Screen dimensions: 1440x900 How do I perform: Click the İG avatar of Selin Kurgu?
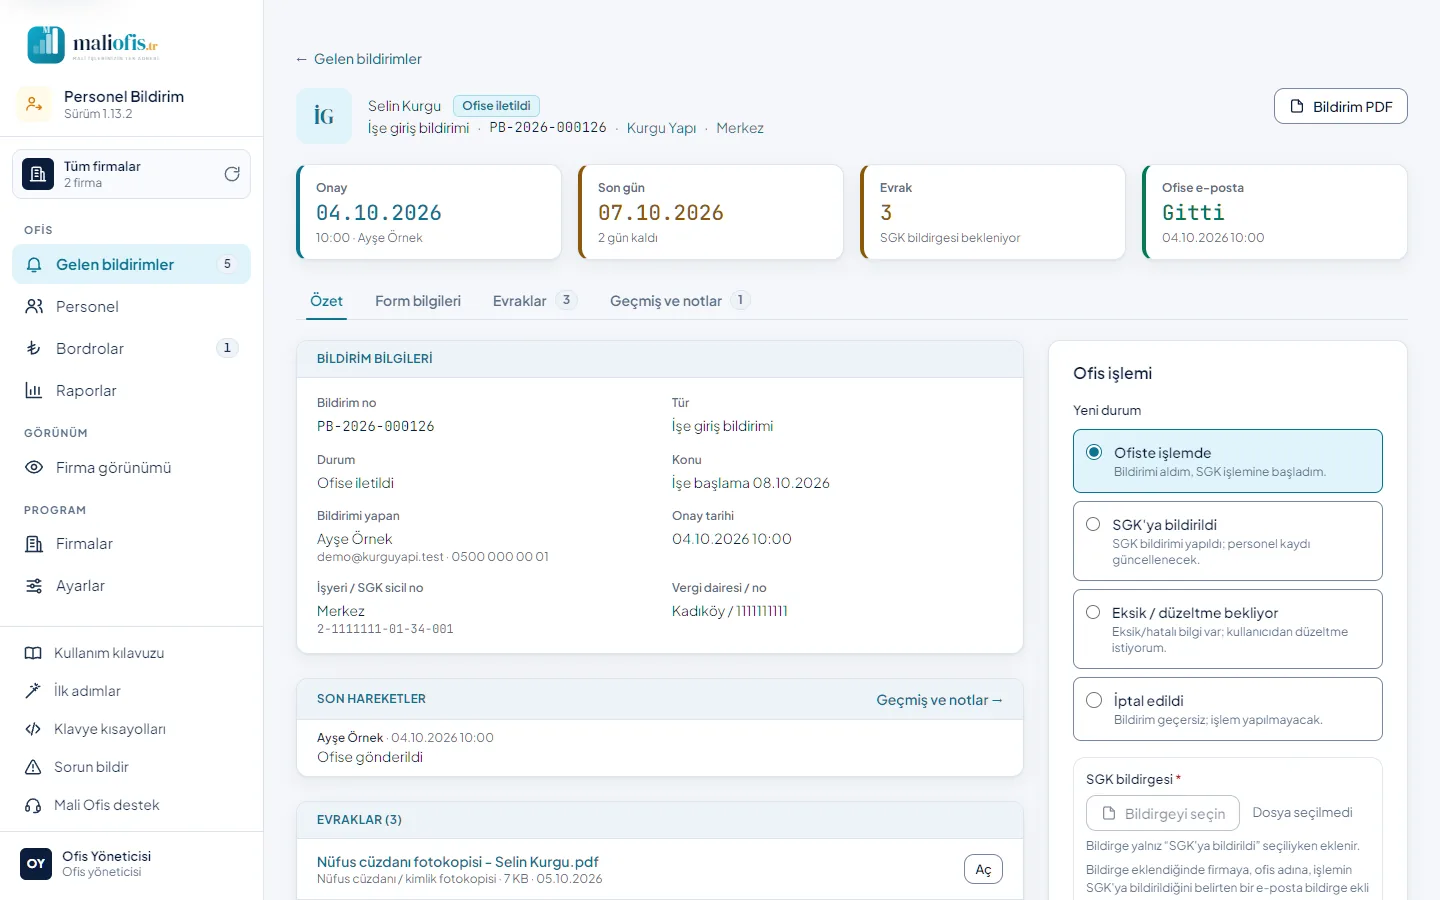324,116
